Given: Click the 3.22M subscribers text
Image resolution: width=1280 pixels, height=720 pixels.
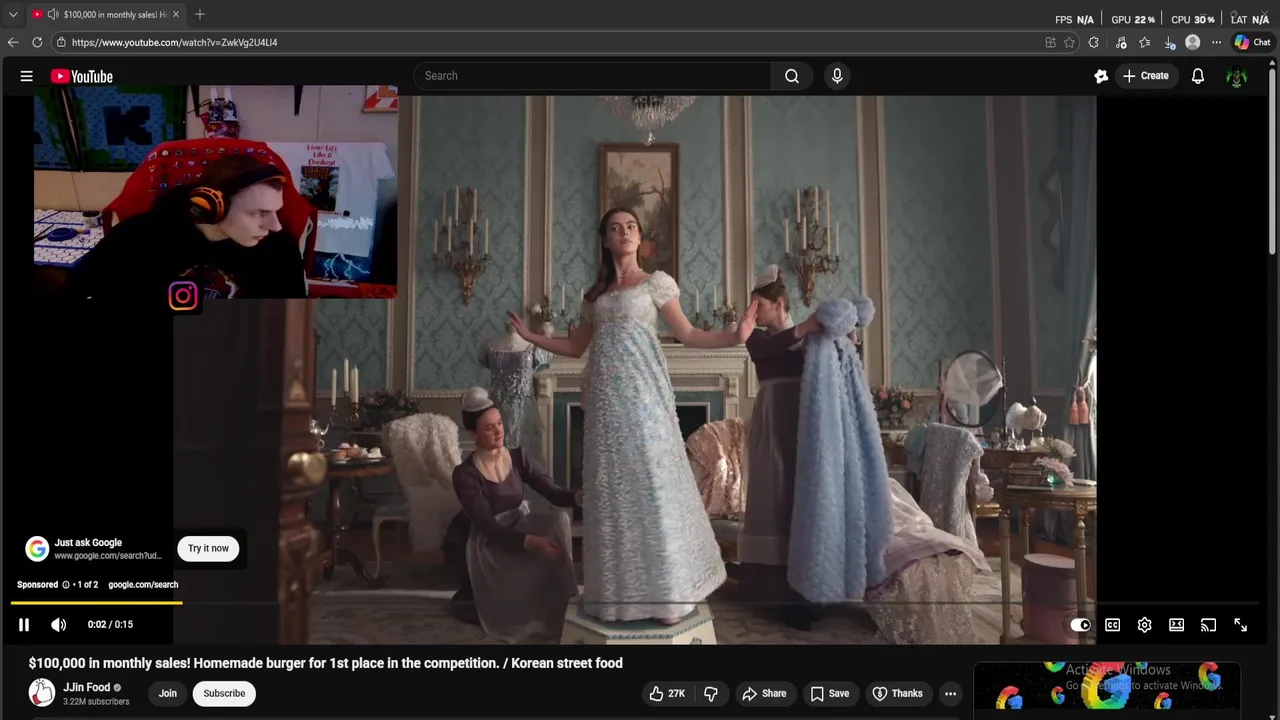Looking at the screenshot, I should [96, 702].
